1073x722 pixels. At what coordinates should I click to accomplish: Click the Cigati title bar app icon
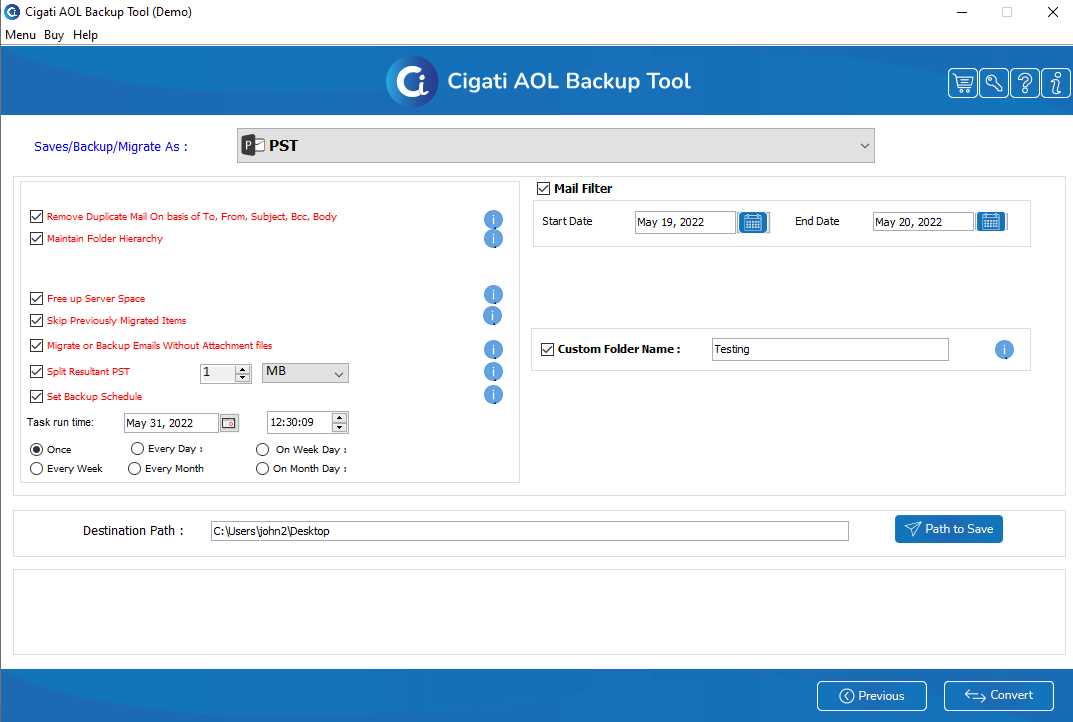click(x=12, y=12)
